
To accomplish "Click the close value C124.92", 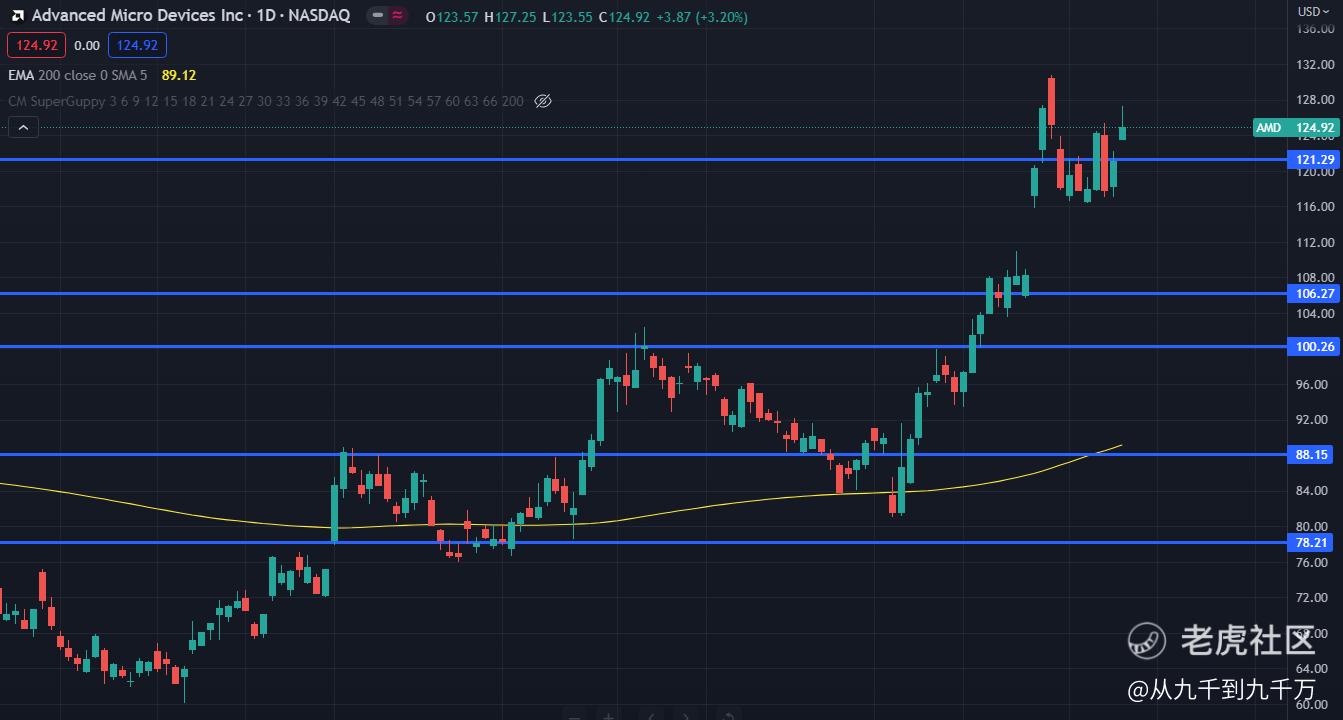I will (624, 17).
